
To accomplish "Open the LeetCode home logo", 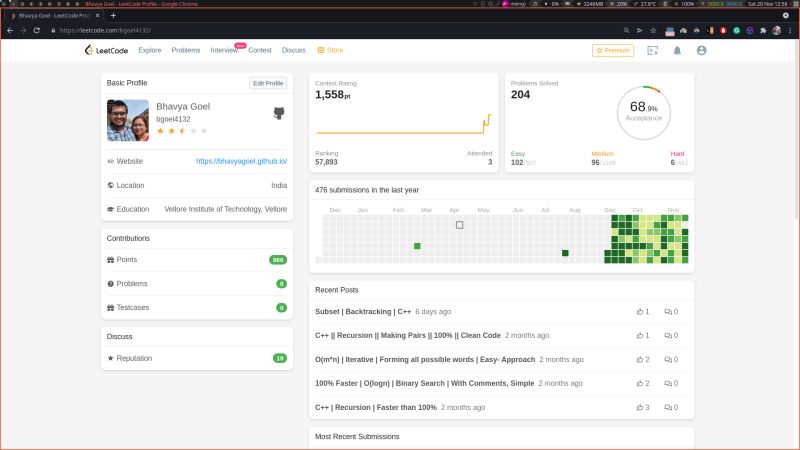I will 106,50.
